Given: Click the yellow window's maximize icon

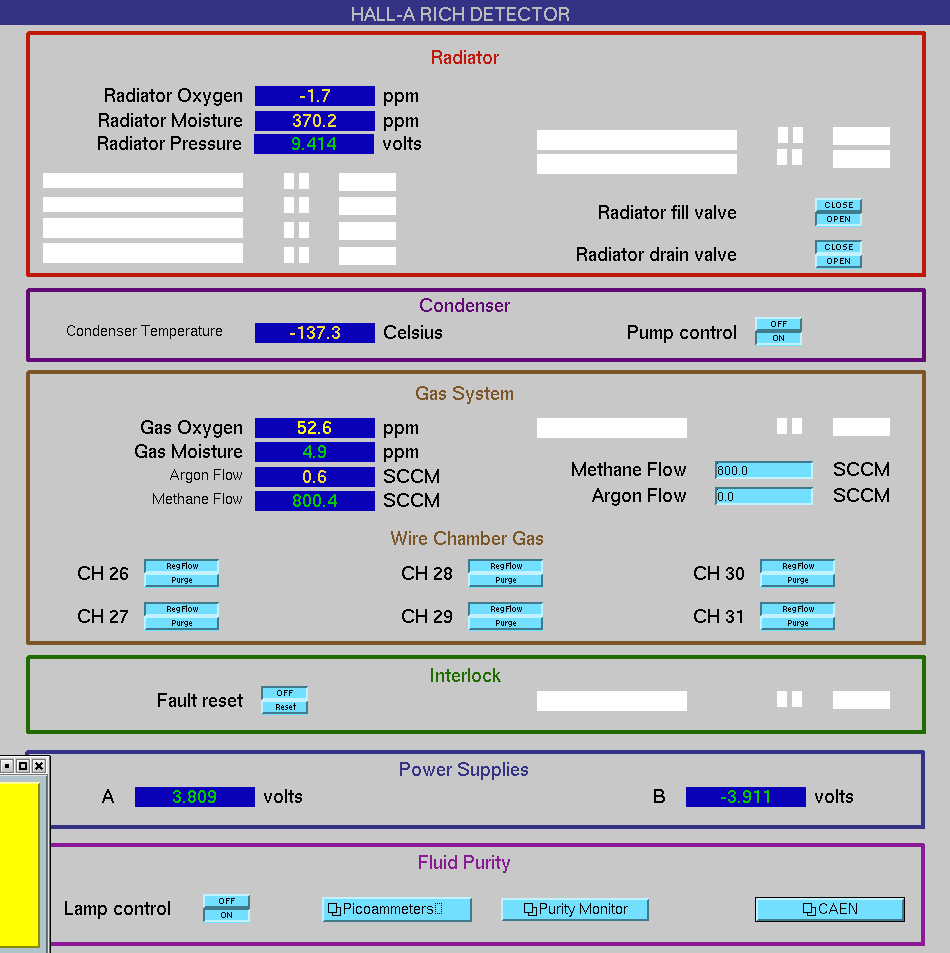Looking at the screenshot, I should tap(22, 766).
